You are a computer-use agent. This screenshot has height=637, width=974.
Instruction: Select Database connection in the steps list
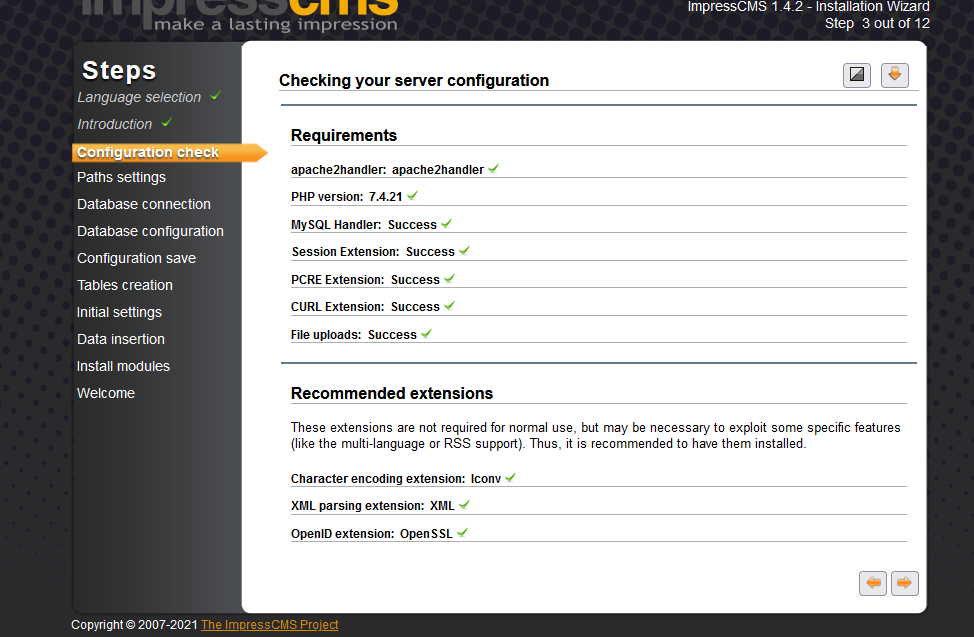(x=144, y=204)
